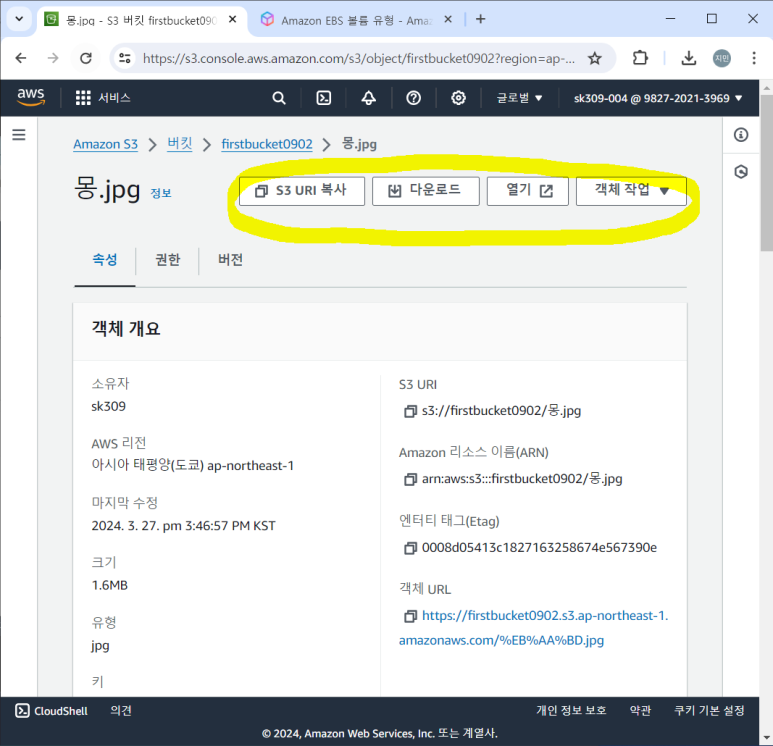Click the 정보 link beside 몽.jpg

click(x=161, y=193)
